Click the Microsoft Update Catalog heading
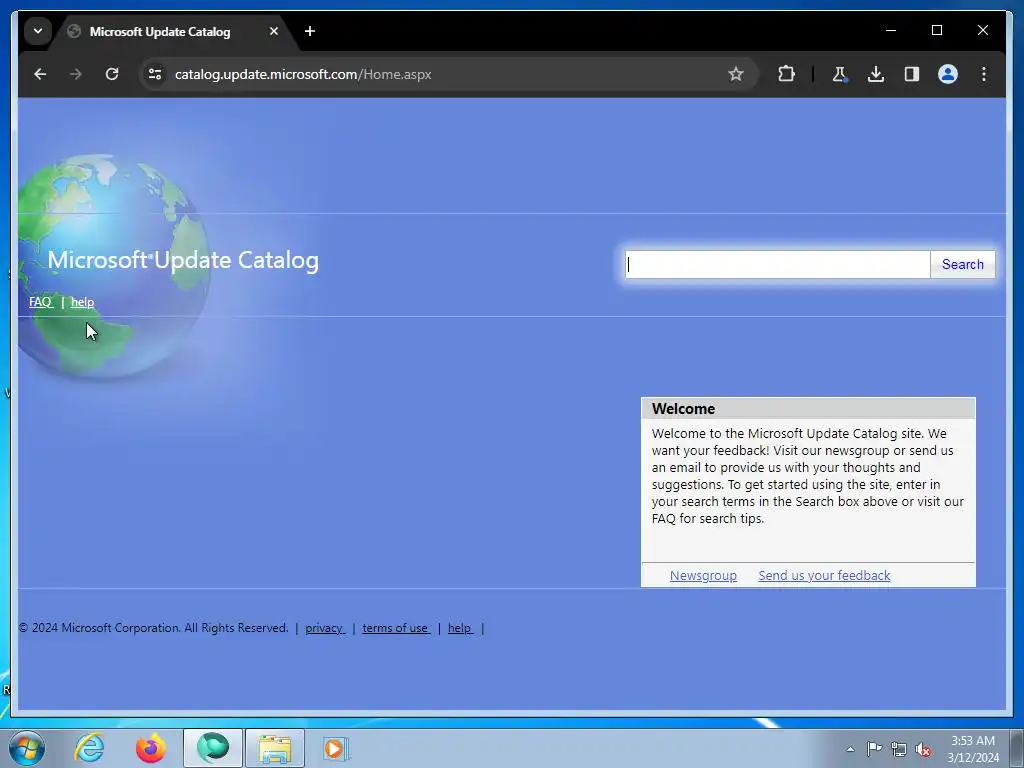The image size is (1024, 768). coord(183,260)
